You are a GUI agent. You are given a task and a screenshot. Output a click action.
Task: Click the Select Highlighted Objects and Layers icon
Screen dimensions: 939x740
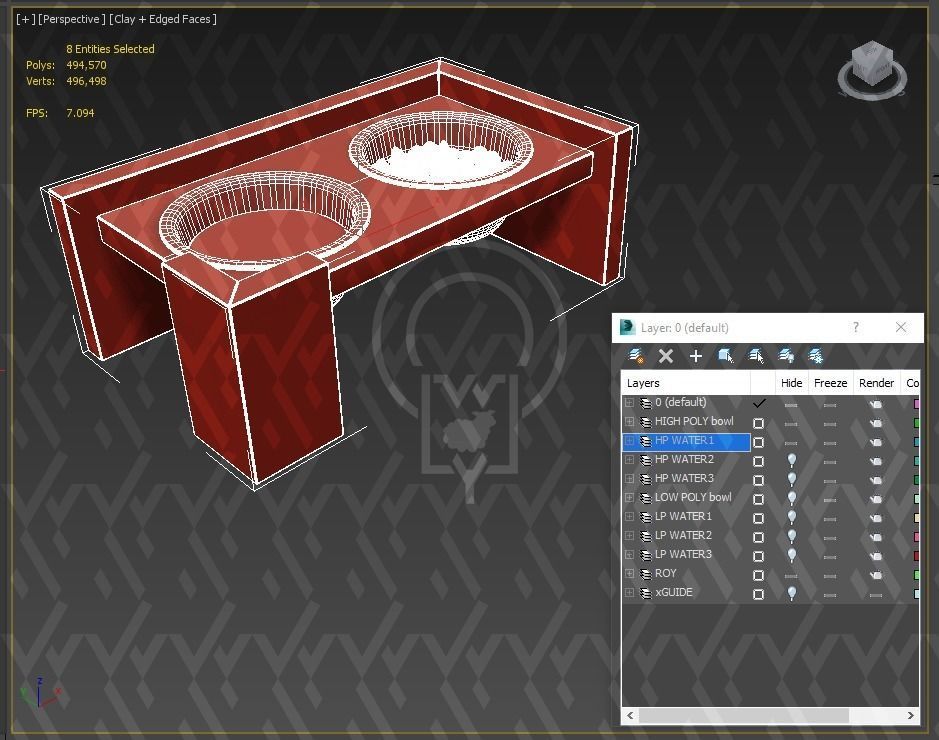click(x=726, y=356)
